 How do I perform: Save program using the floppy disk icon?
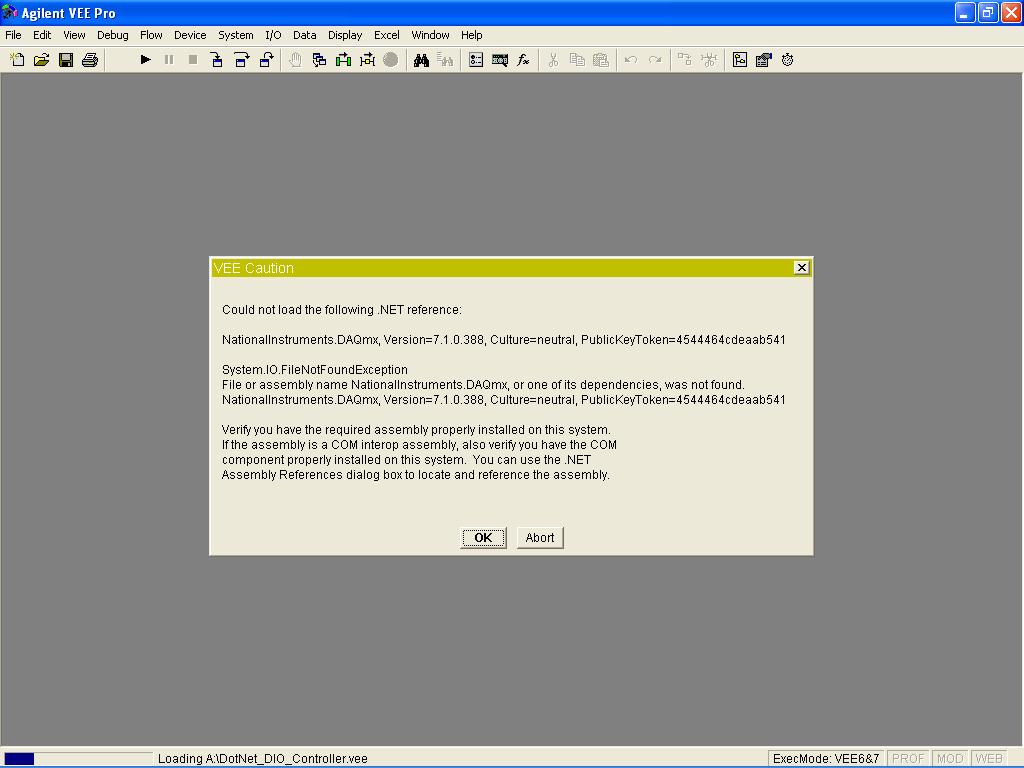(65, 60)
